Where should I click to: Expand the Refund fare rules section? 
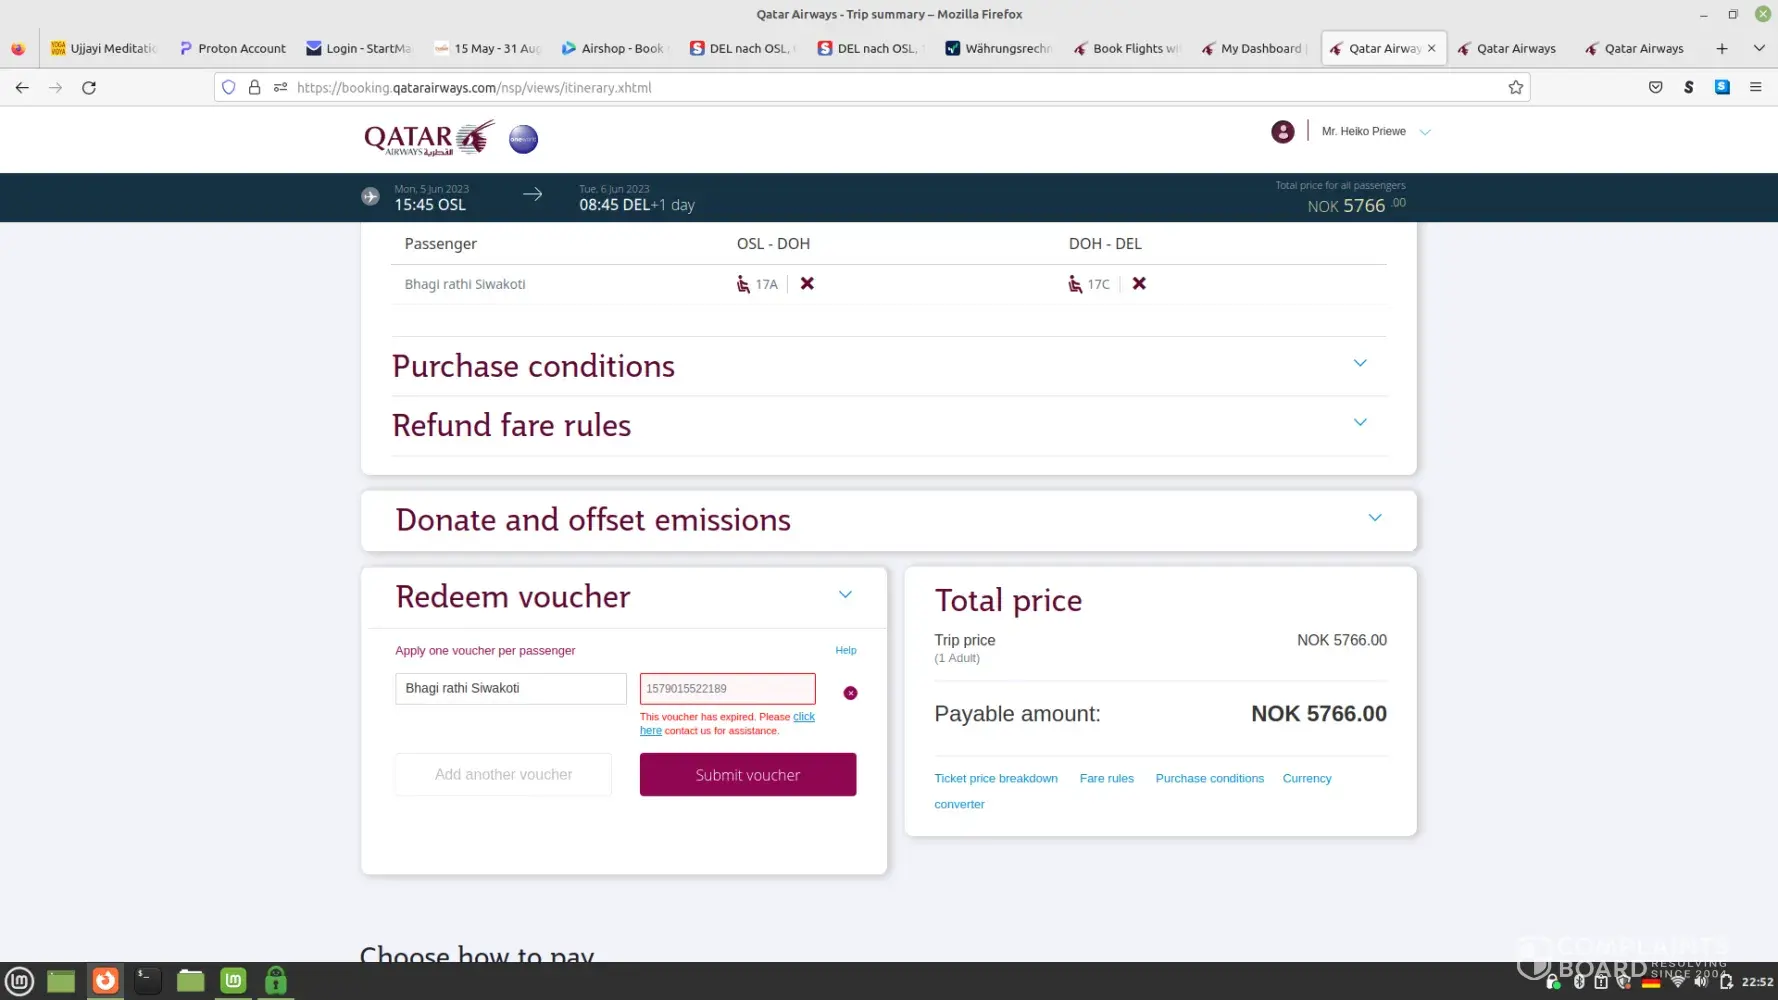(1359, 423)
